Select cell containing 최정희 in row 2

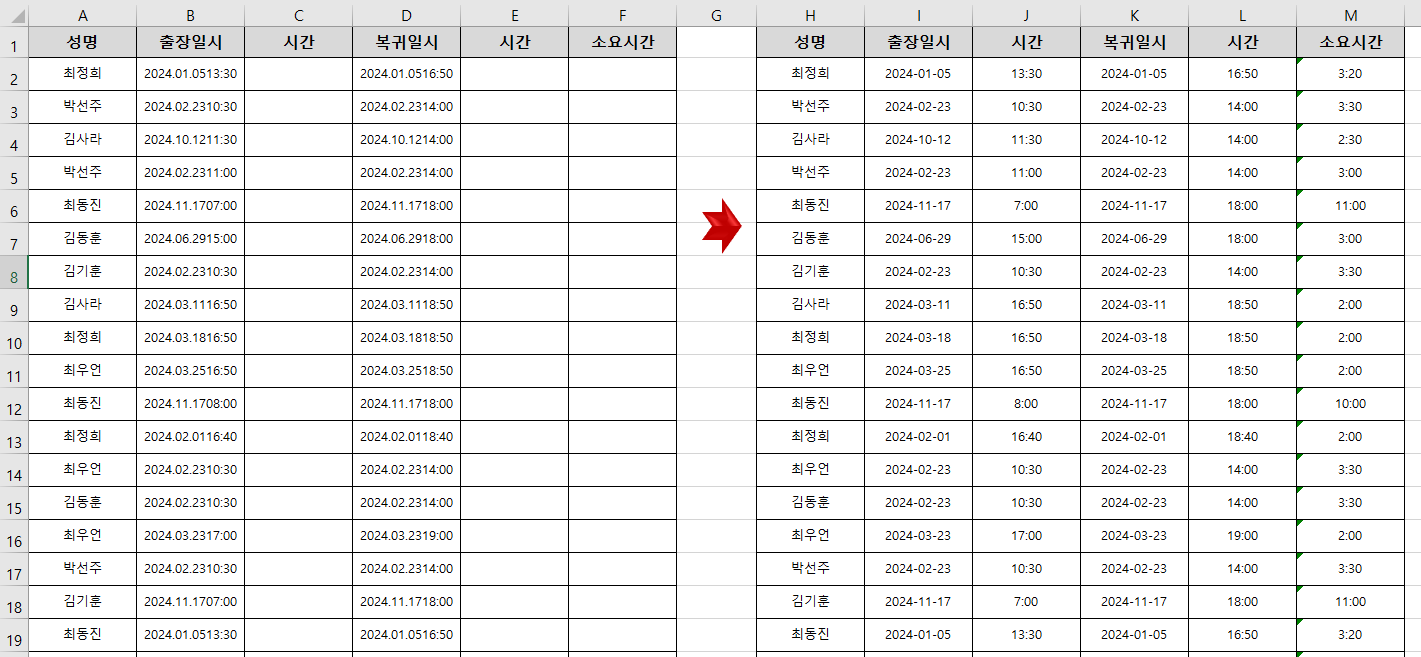83,74
